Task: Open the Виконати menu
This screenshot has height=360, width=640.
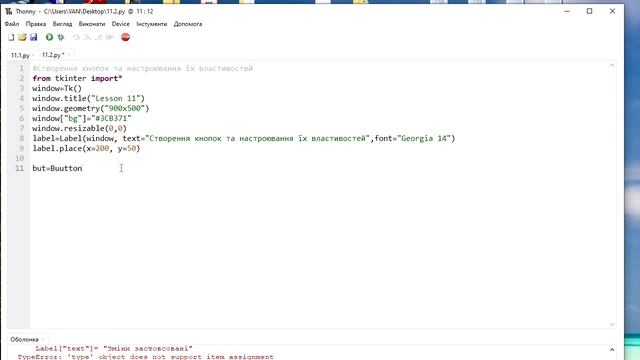Action: (x=92, y=24)
